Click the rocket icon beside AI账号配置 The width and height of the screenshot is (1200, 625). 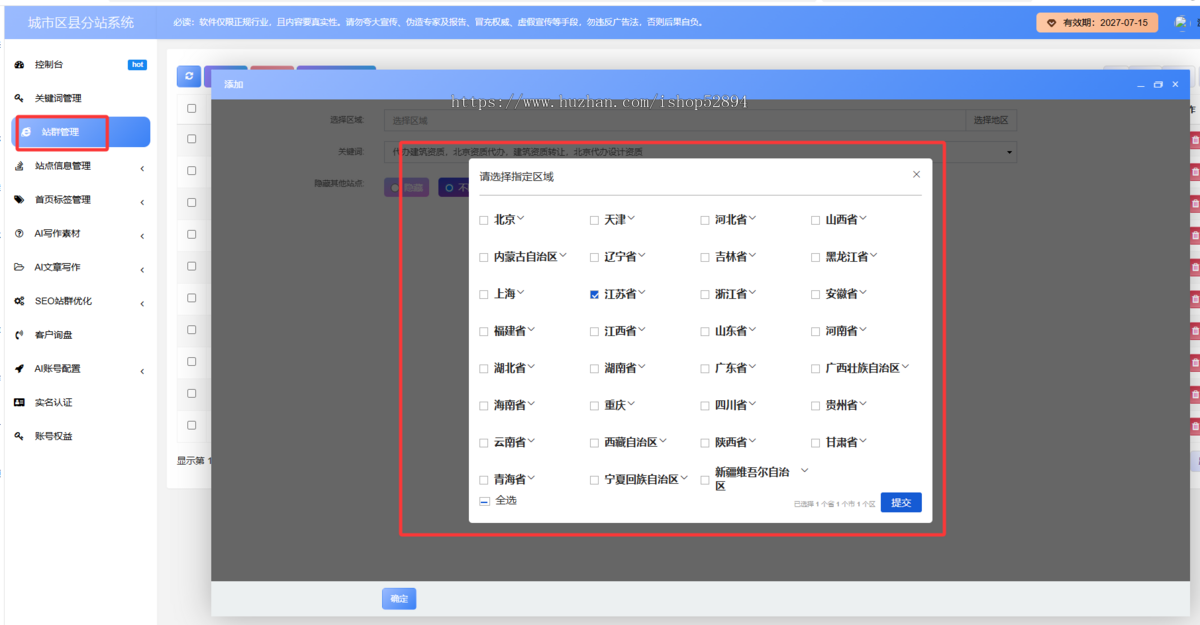click(x=19, y=369)
